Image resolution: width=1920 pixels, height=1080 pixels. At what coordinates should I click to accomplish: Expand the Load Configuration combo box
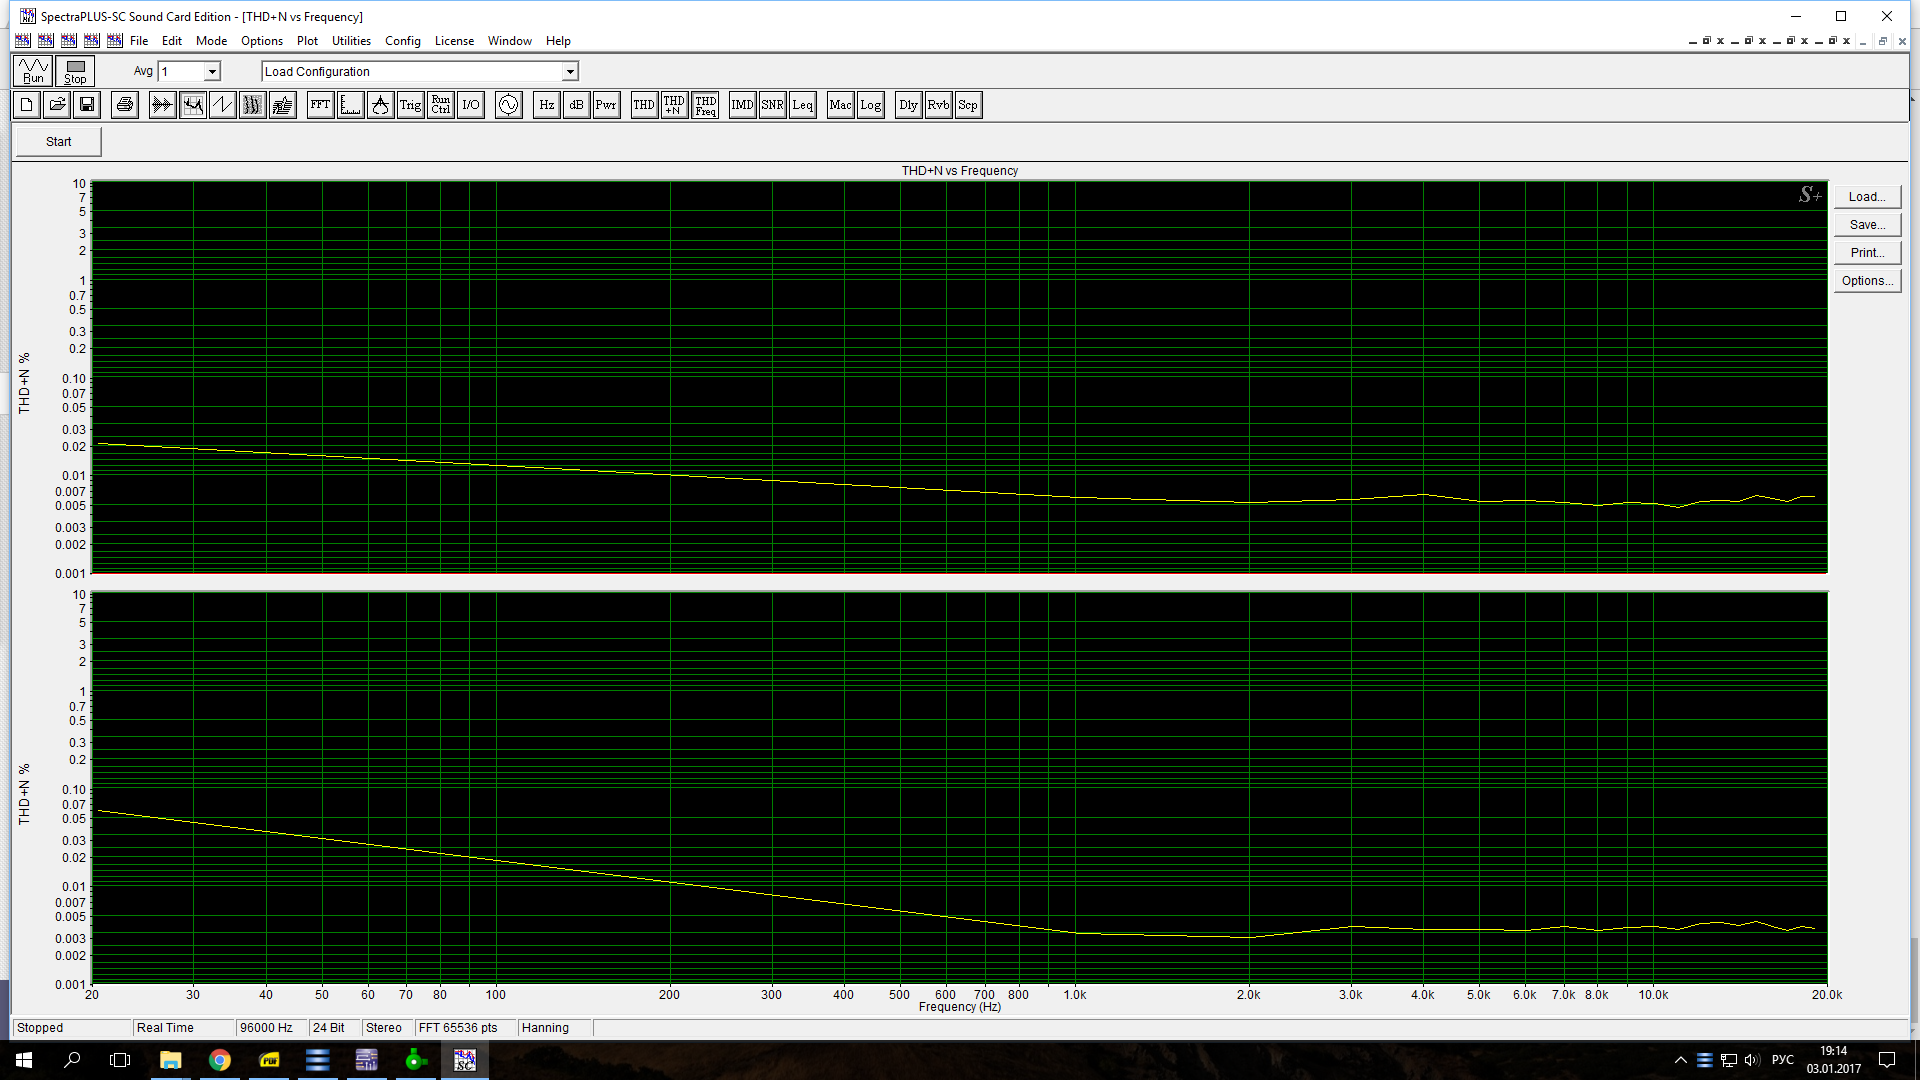569,72
